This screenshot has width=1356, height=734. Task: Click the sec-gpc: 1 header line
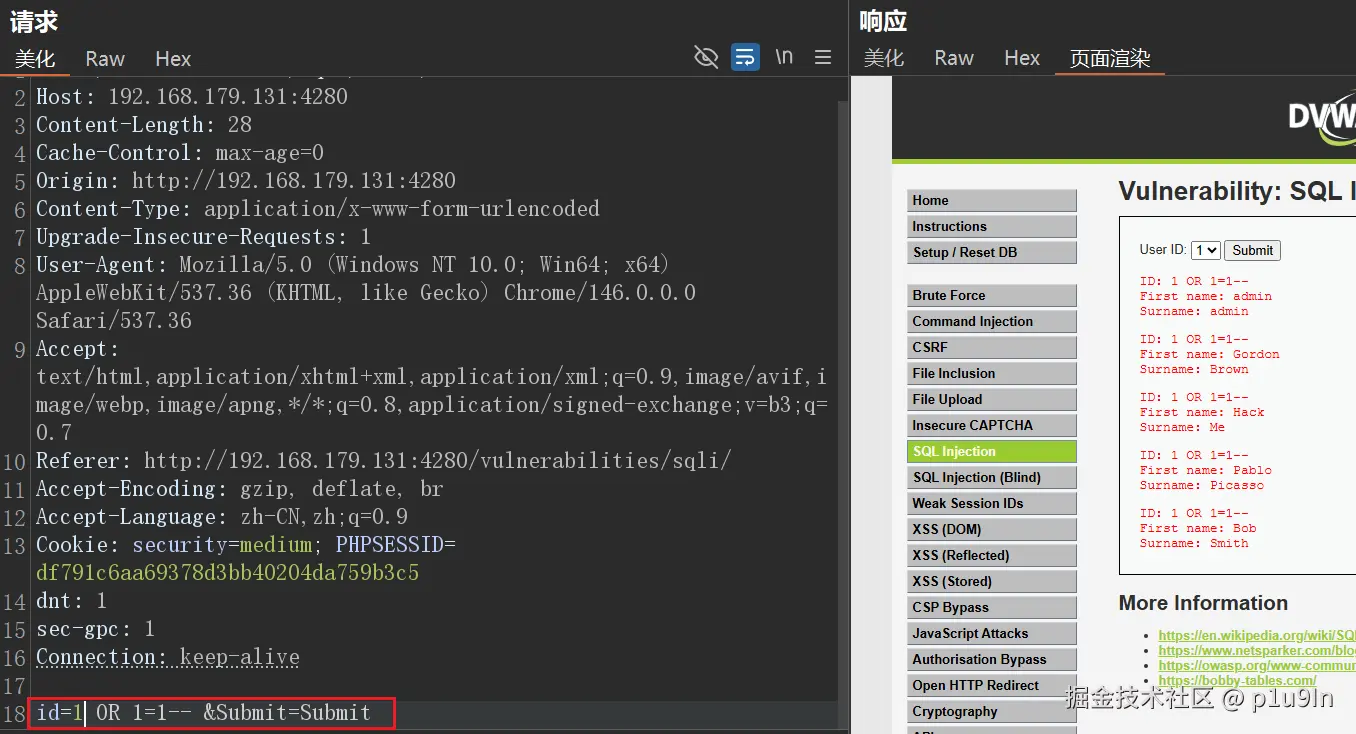click(96, 628)
